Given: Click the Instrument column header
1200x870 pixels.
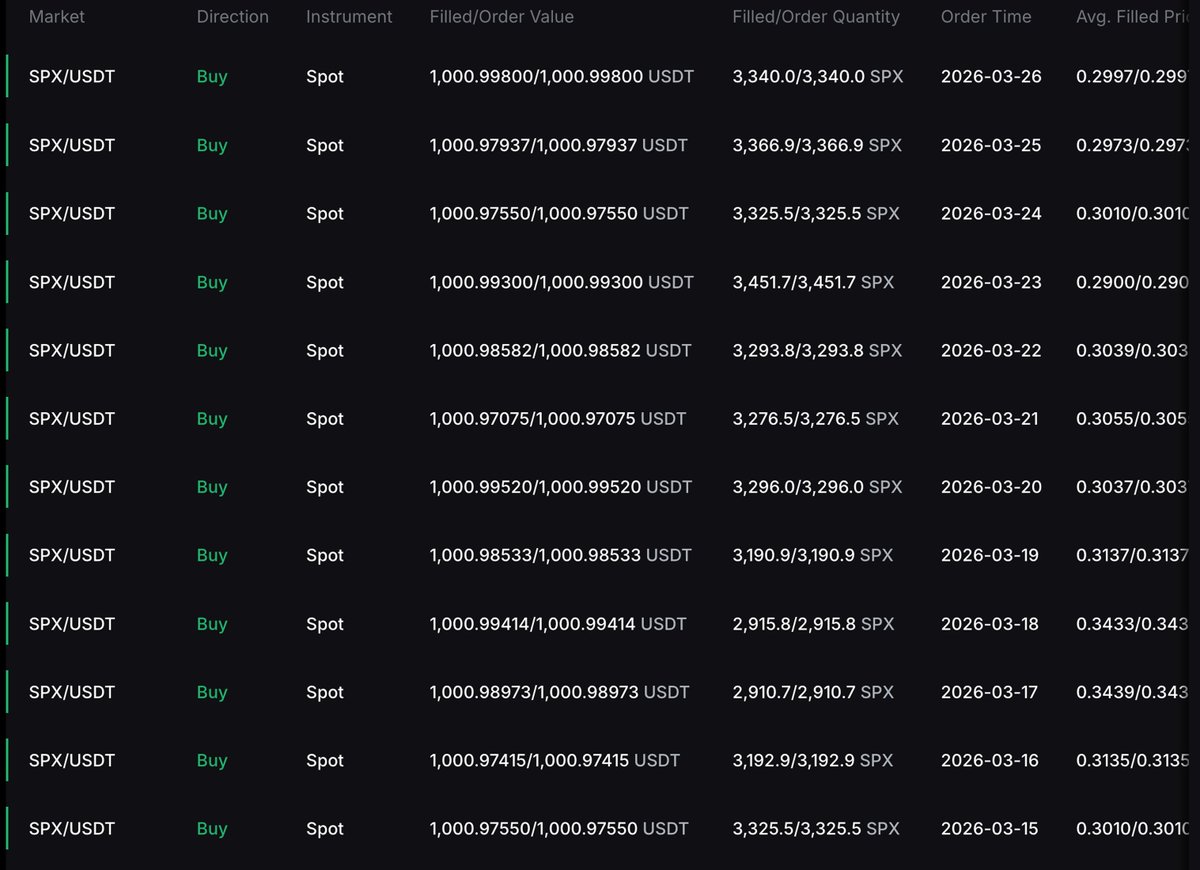Looking at the screenshot, I should tap(349, 16).
